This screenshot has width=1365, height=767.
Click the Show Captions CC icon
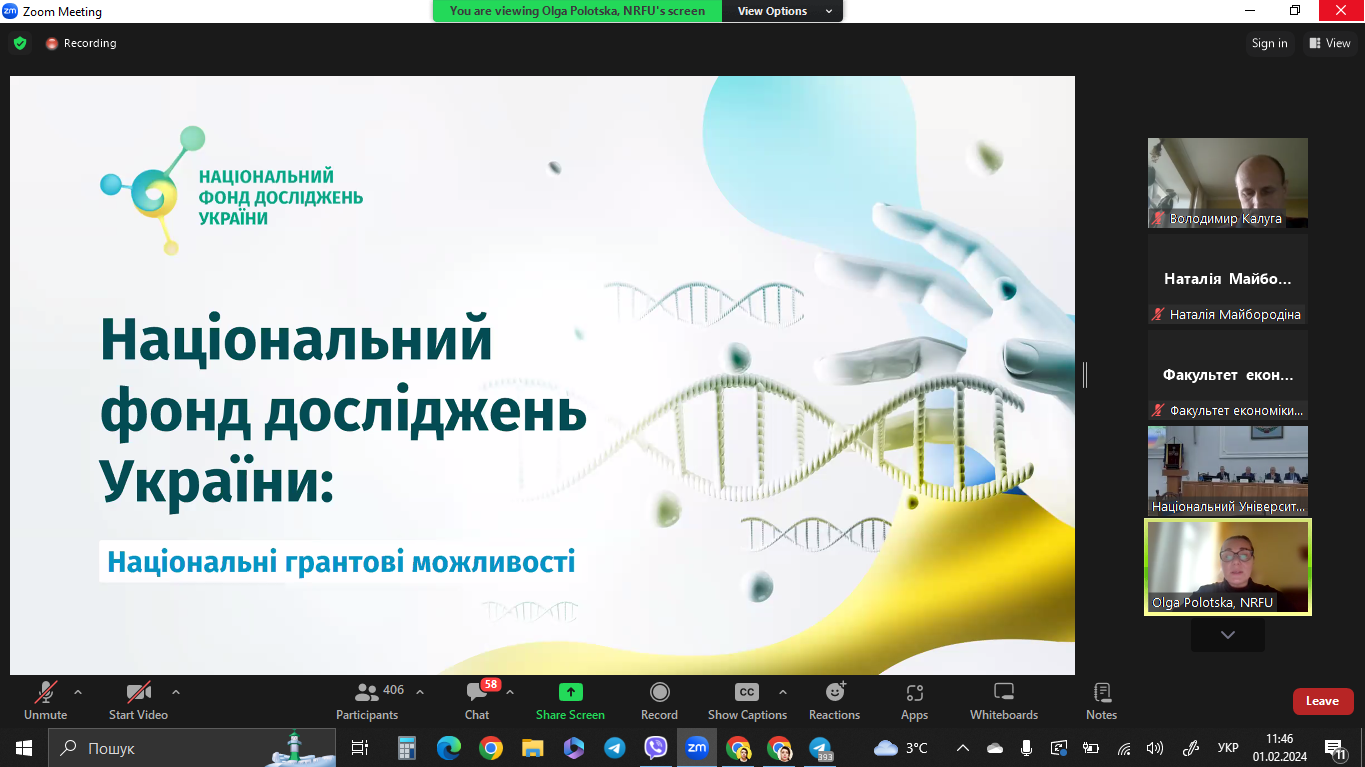(747, 692)
